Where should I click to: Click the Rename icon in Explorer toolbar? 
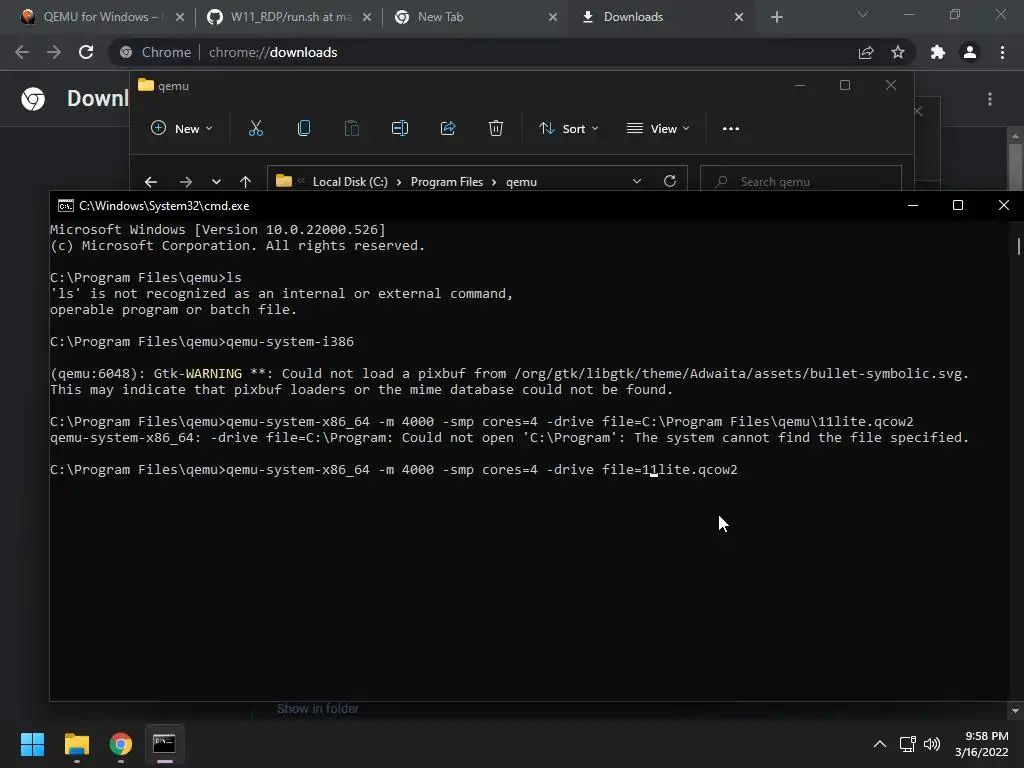click(x=400, y=129)
